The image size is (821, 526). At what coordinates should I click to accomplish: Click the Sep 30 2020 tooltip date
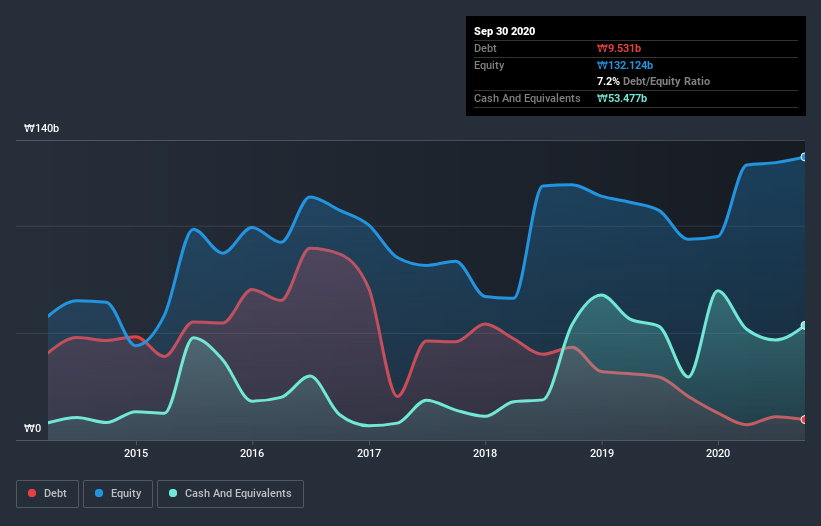tap(504, 31)
